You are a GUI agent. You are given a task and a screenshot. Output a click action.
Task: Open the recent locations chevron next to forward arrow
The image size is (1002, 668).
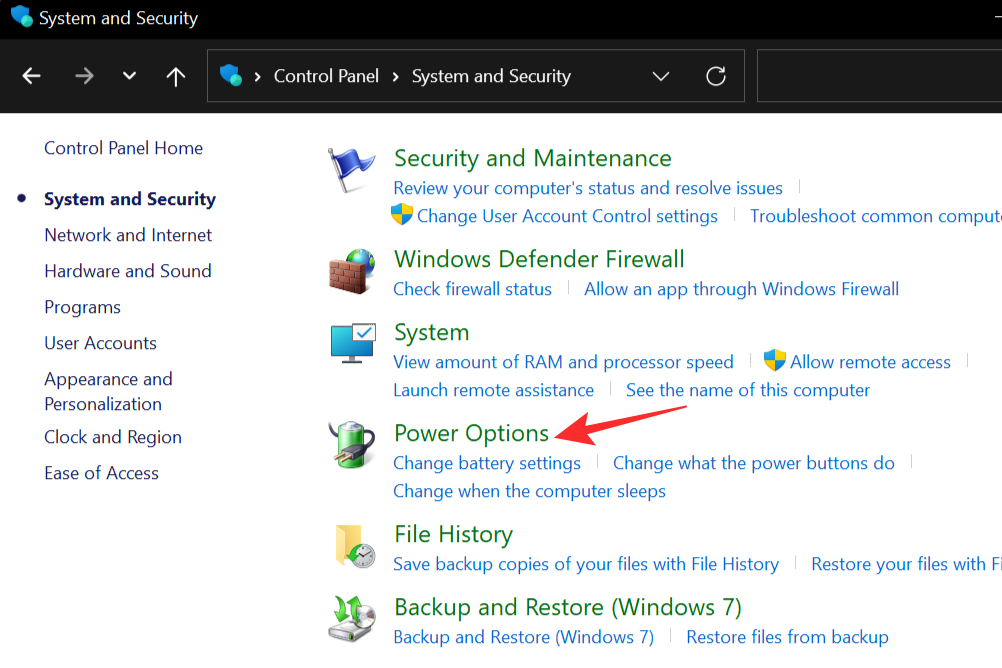click(128, 75)
